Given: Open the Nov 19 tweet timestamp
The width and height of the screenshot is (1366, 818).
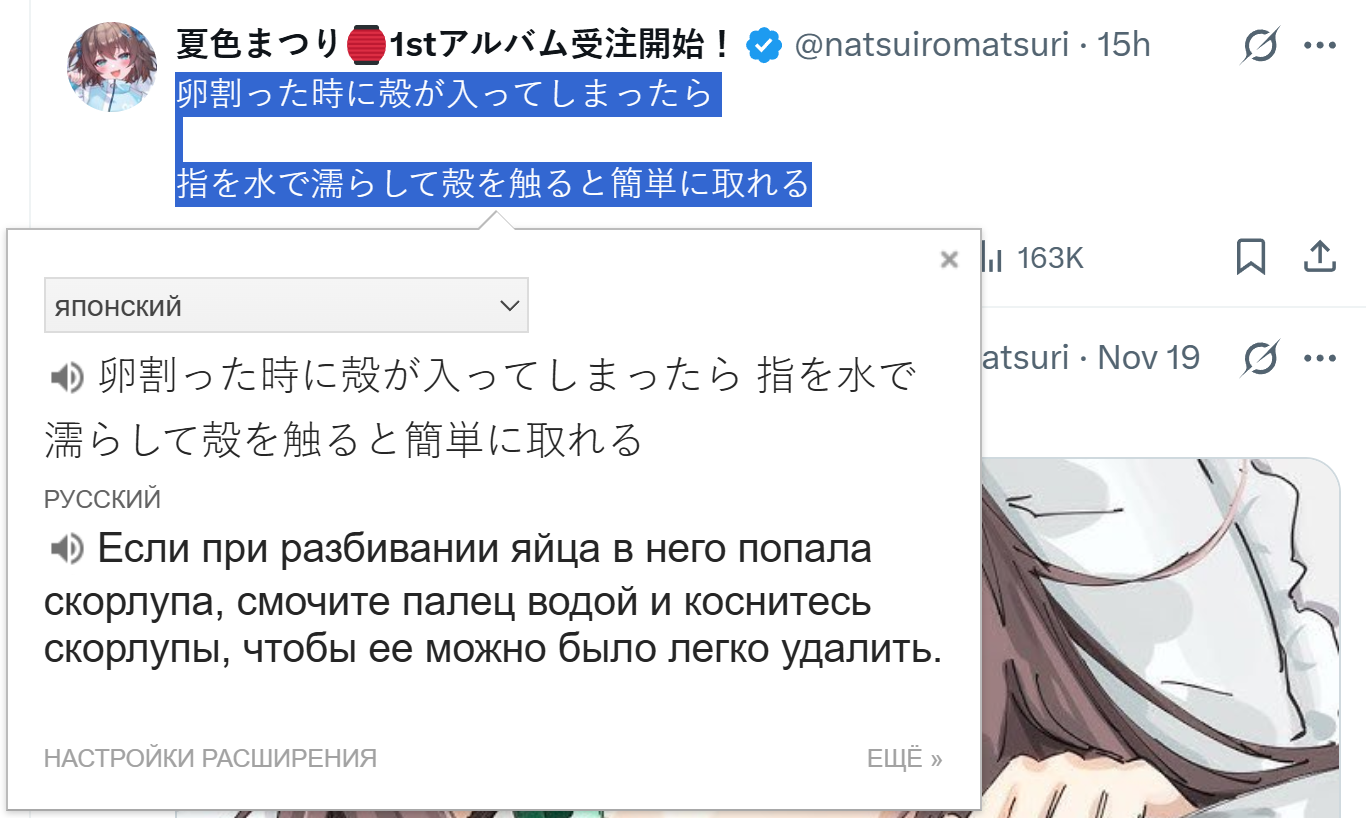Looking at the screenshot, I should click(1149, 357).
